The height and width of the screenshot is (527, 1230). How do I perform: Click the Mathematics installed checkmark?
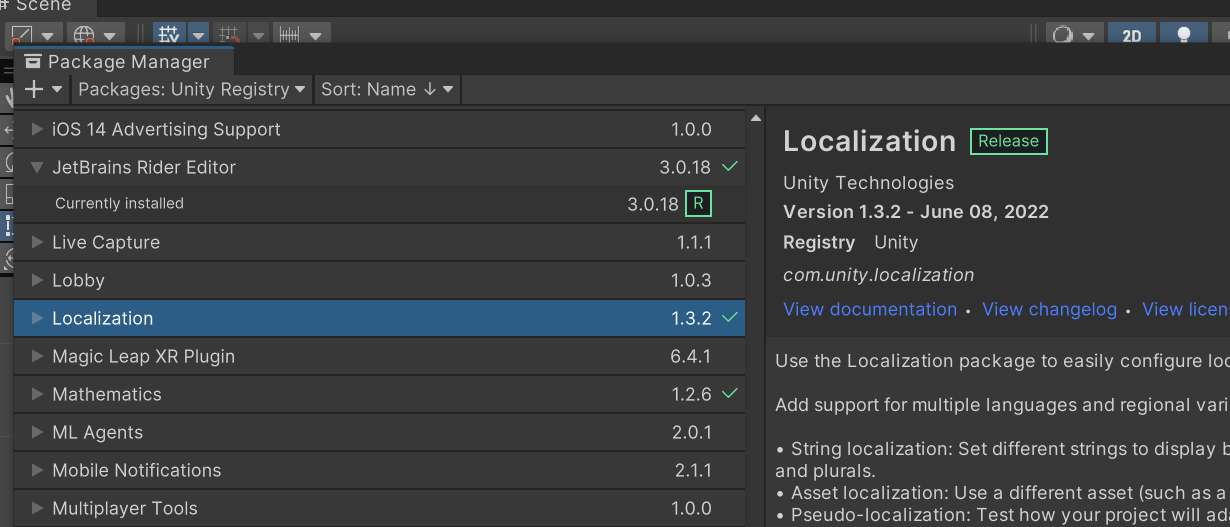729,394
